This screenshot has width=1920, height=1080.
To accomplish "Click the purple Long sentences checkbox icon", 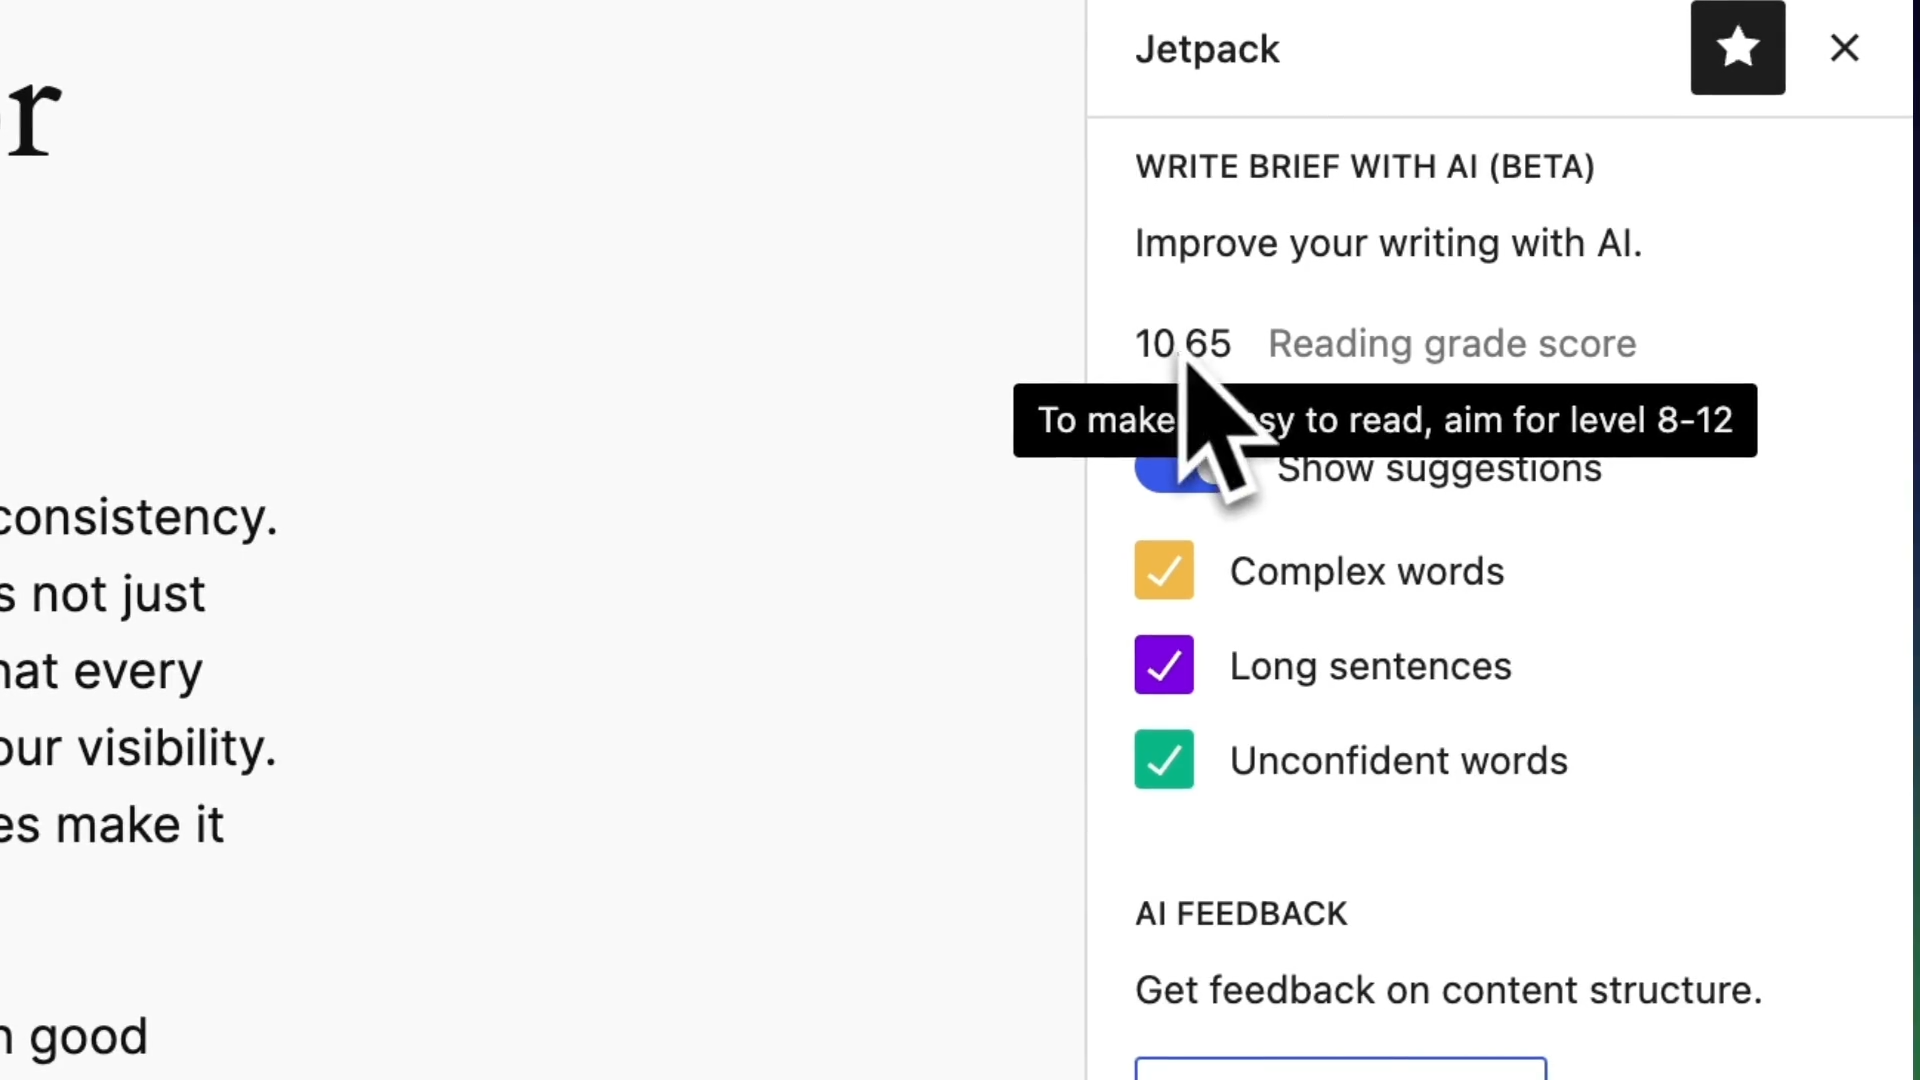I will point(1163,666).
